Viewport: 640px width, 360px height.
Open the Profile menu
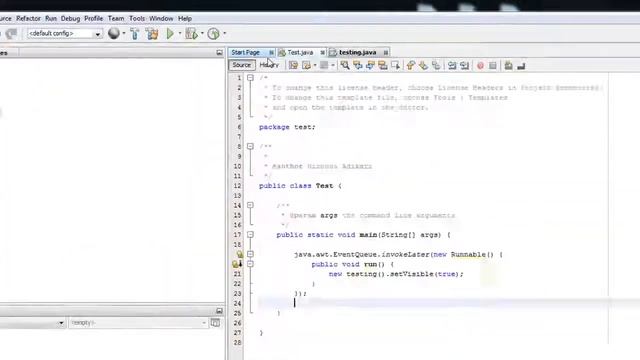pyautogui.click(x=93, y=18)
